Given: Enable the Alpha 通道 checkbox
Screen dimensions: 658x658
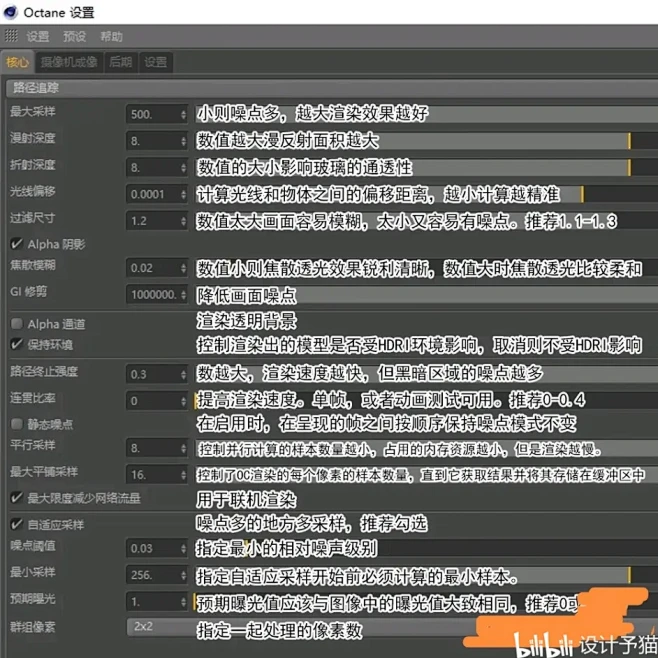Looking at the screenshot, I should click(x=15, y=324).
